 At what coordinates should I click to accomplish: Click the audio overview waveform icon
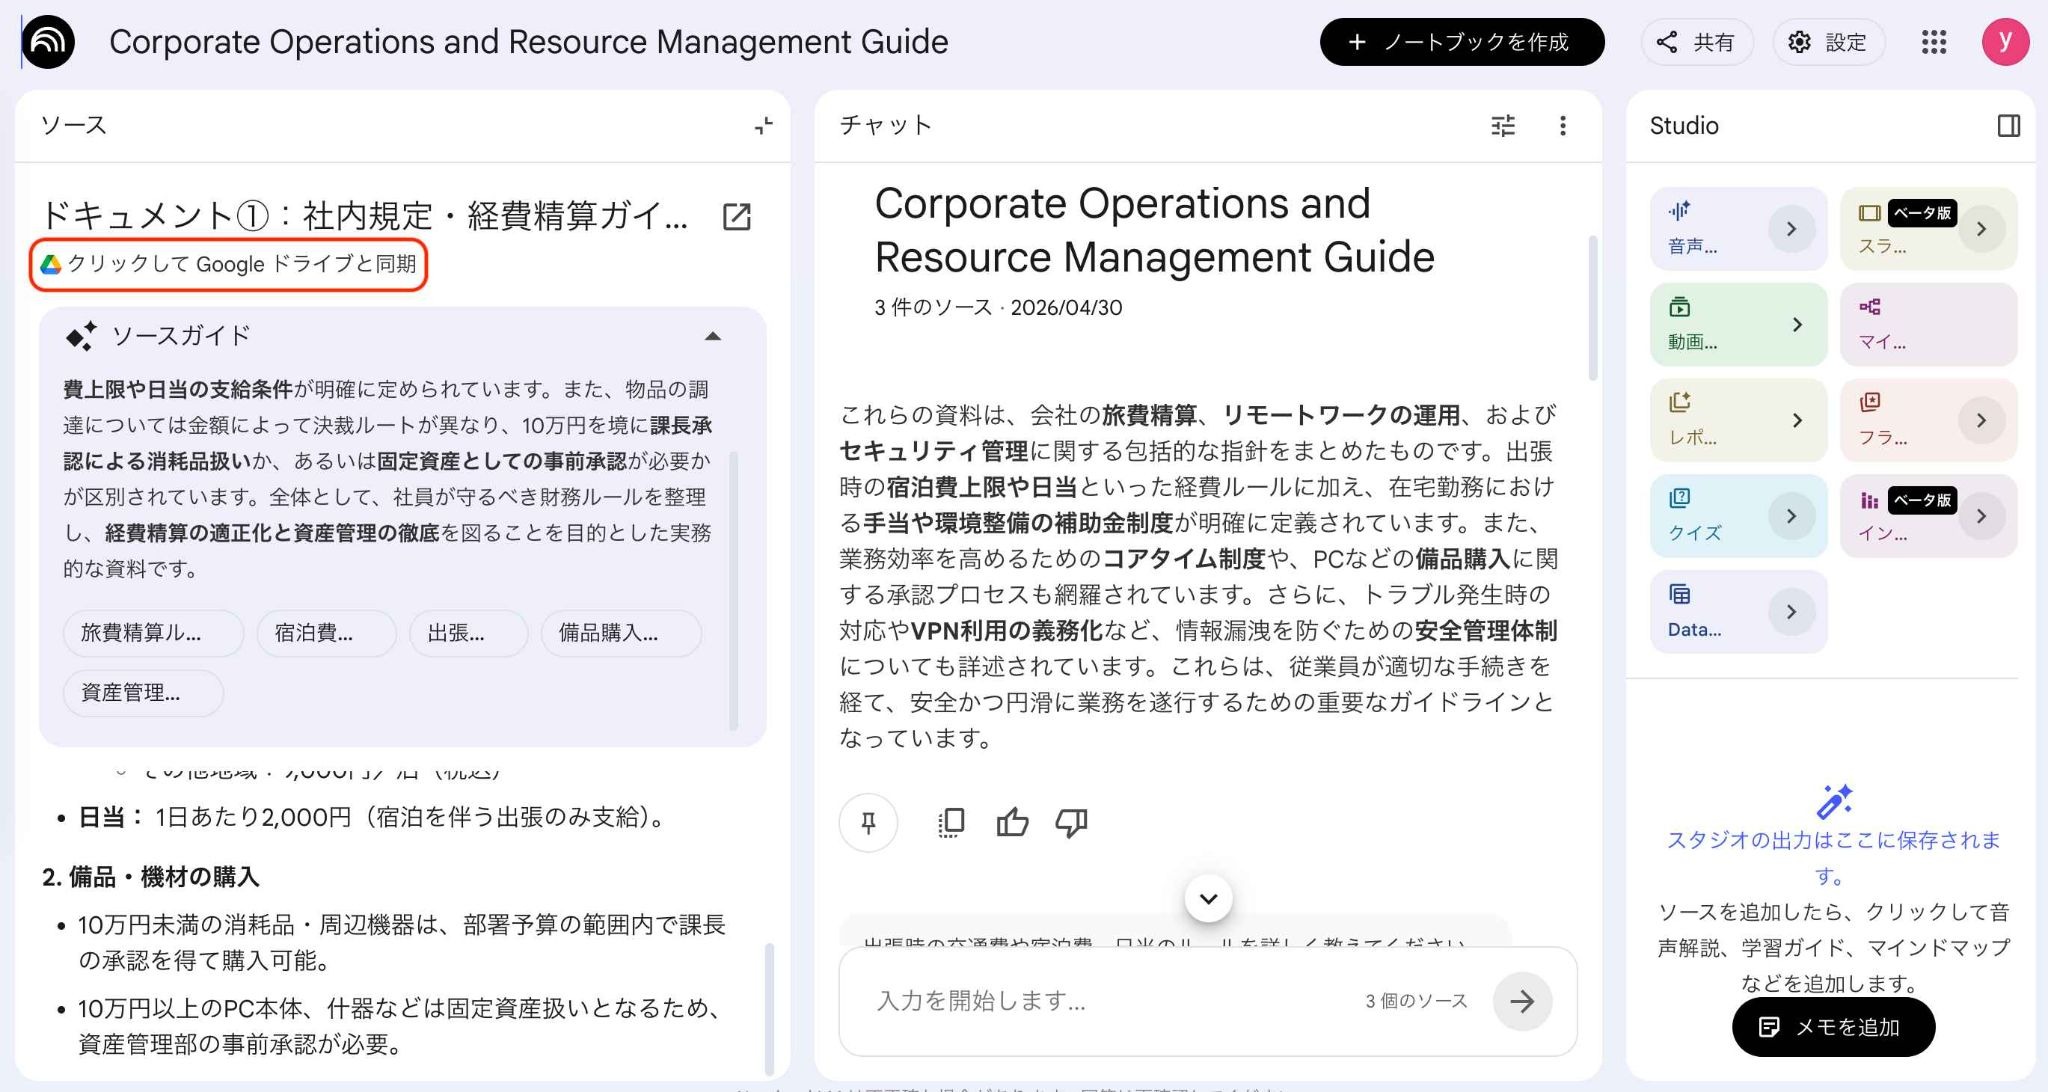1679,210
